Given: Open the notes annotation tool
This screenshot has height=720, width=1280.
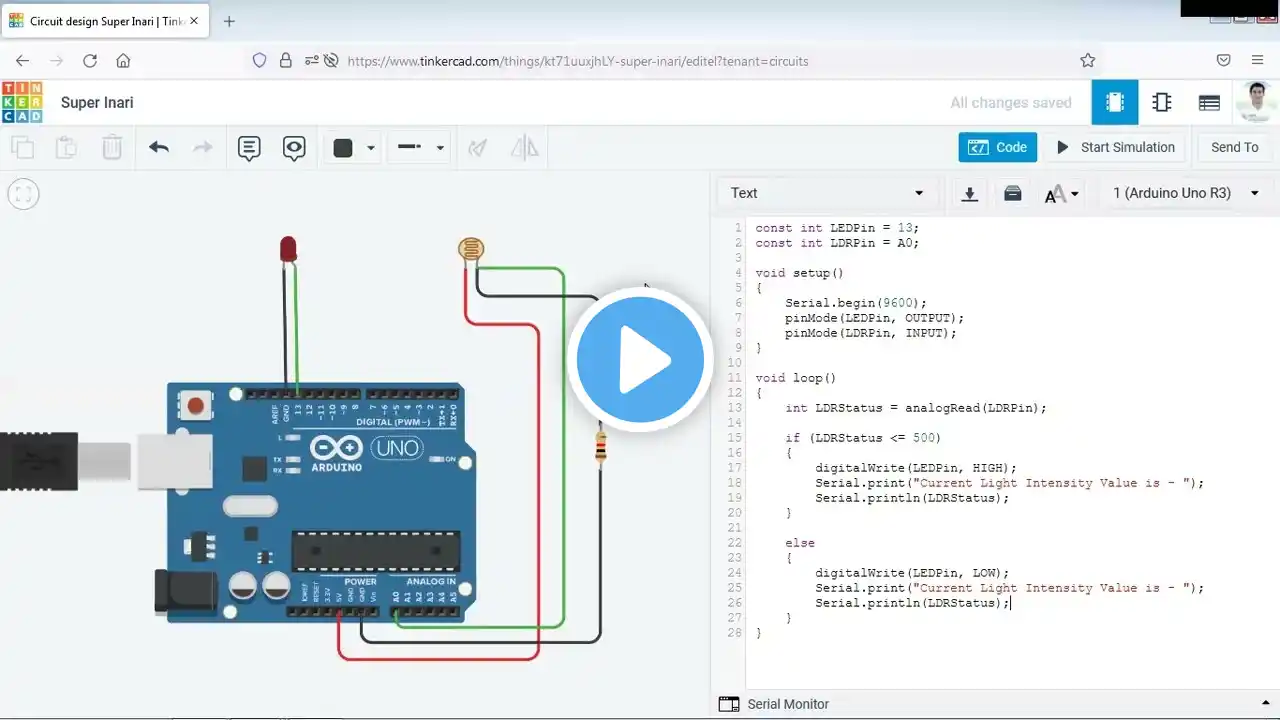Looking at the screenshot, I should click(249, 148).
